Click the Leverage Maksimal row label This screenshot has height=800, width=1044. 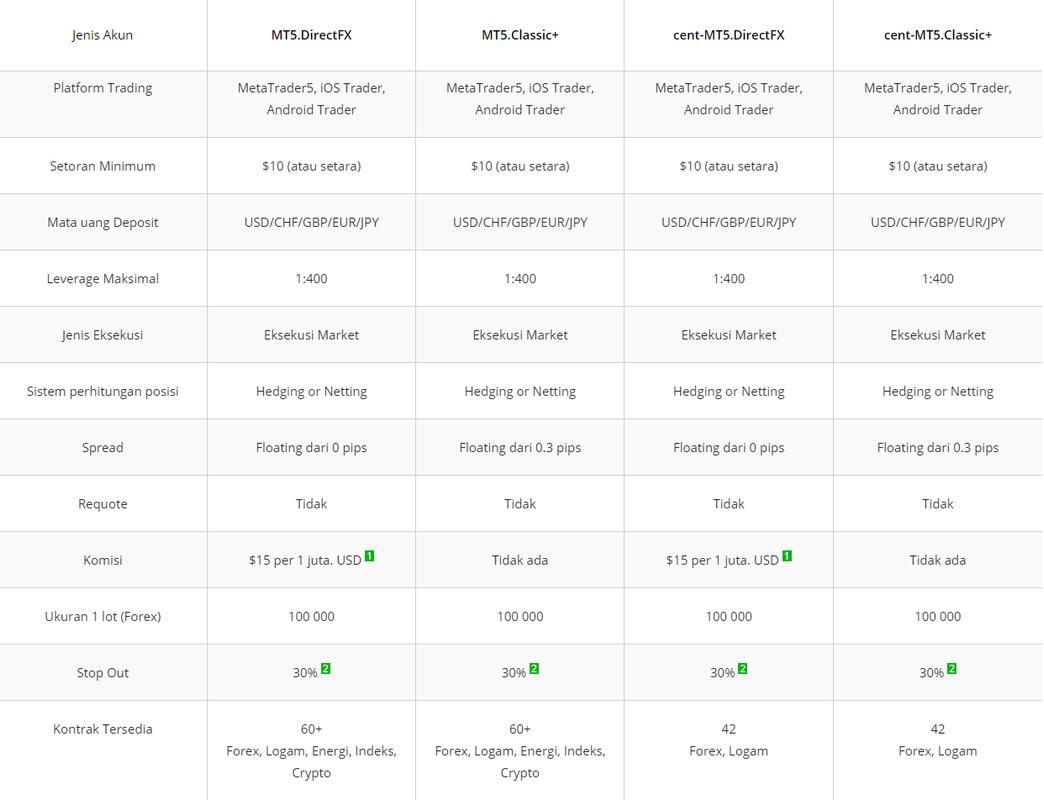pos(103,279)
